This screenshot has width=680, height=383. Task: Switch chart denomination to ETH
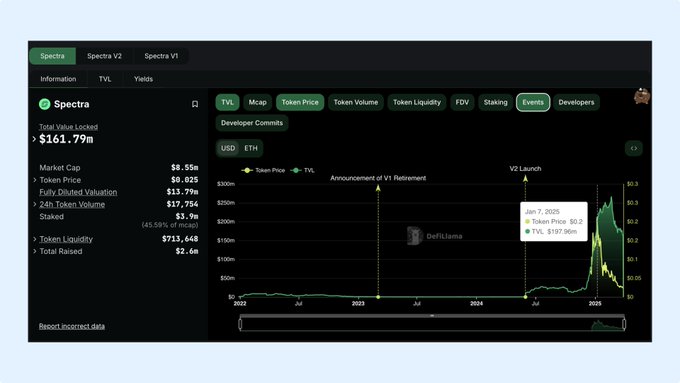click(251, 148)
